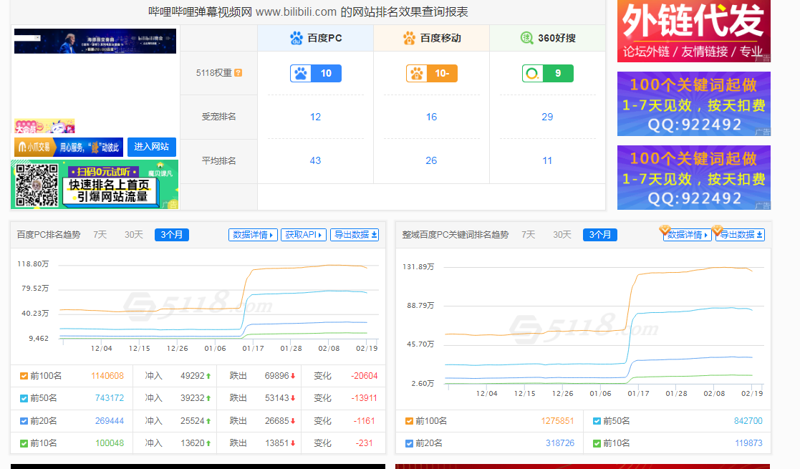The image size is (800, 469).
Task: Click 前100名 count 1140608
Action: click(107, 376)
